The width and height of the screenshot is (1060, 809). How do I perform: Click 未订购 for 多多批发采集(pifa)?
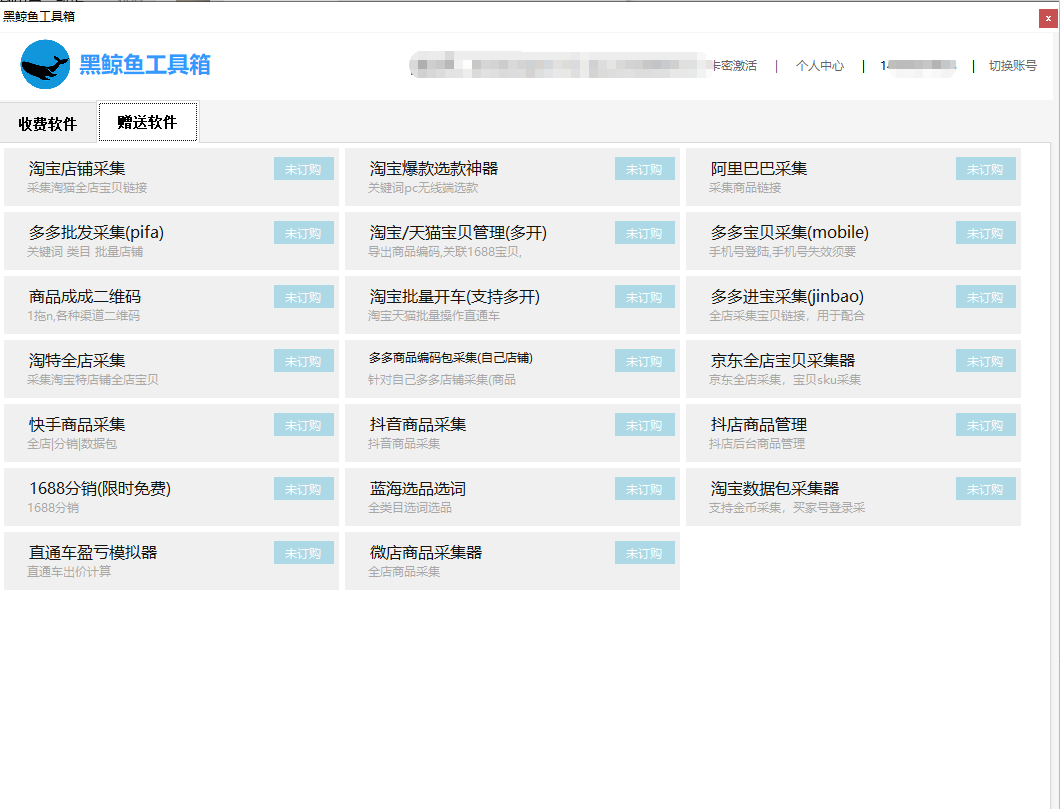(x=304, y=232)
